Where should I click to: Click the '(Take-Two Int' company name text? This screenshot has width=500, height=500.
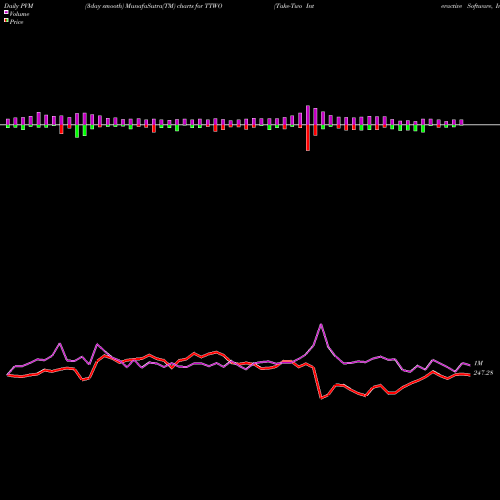[294, 6]
